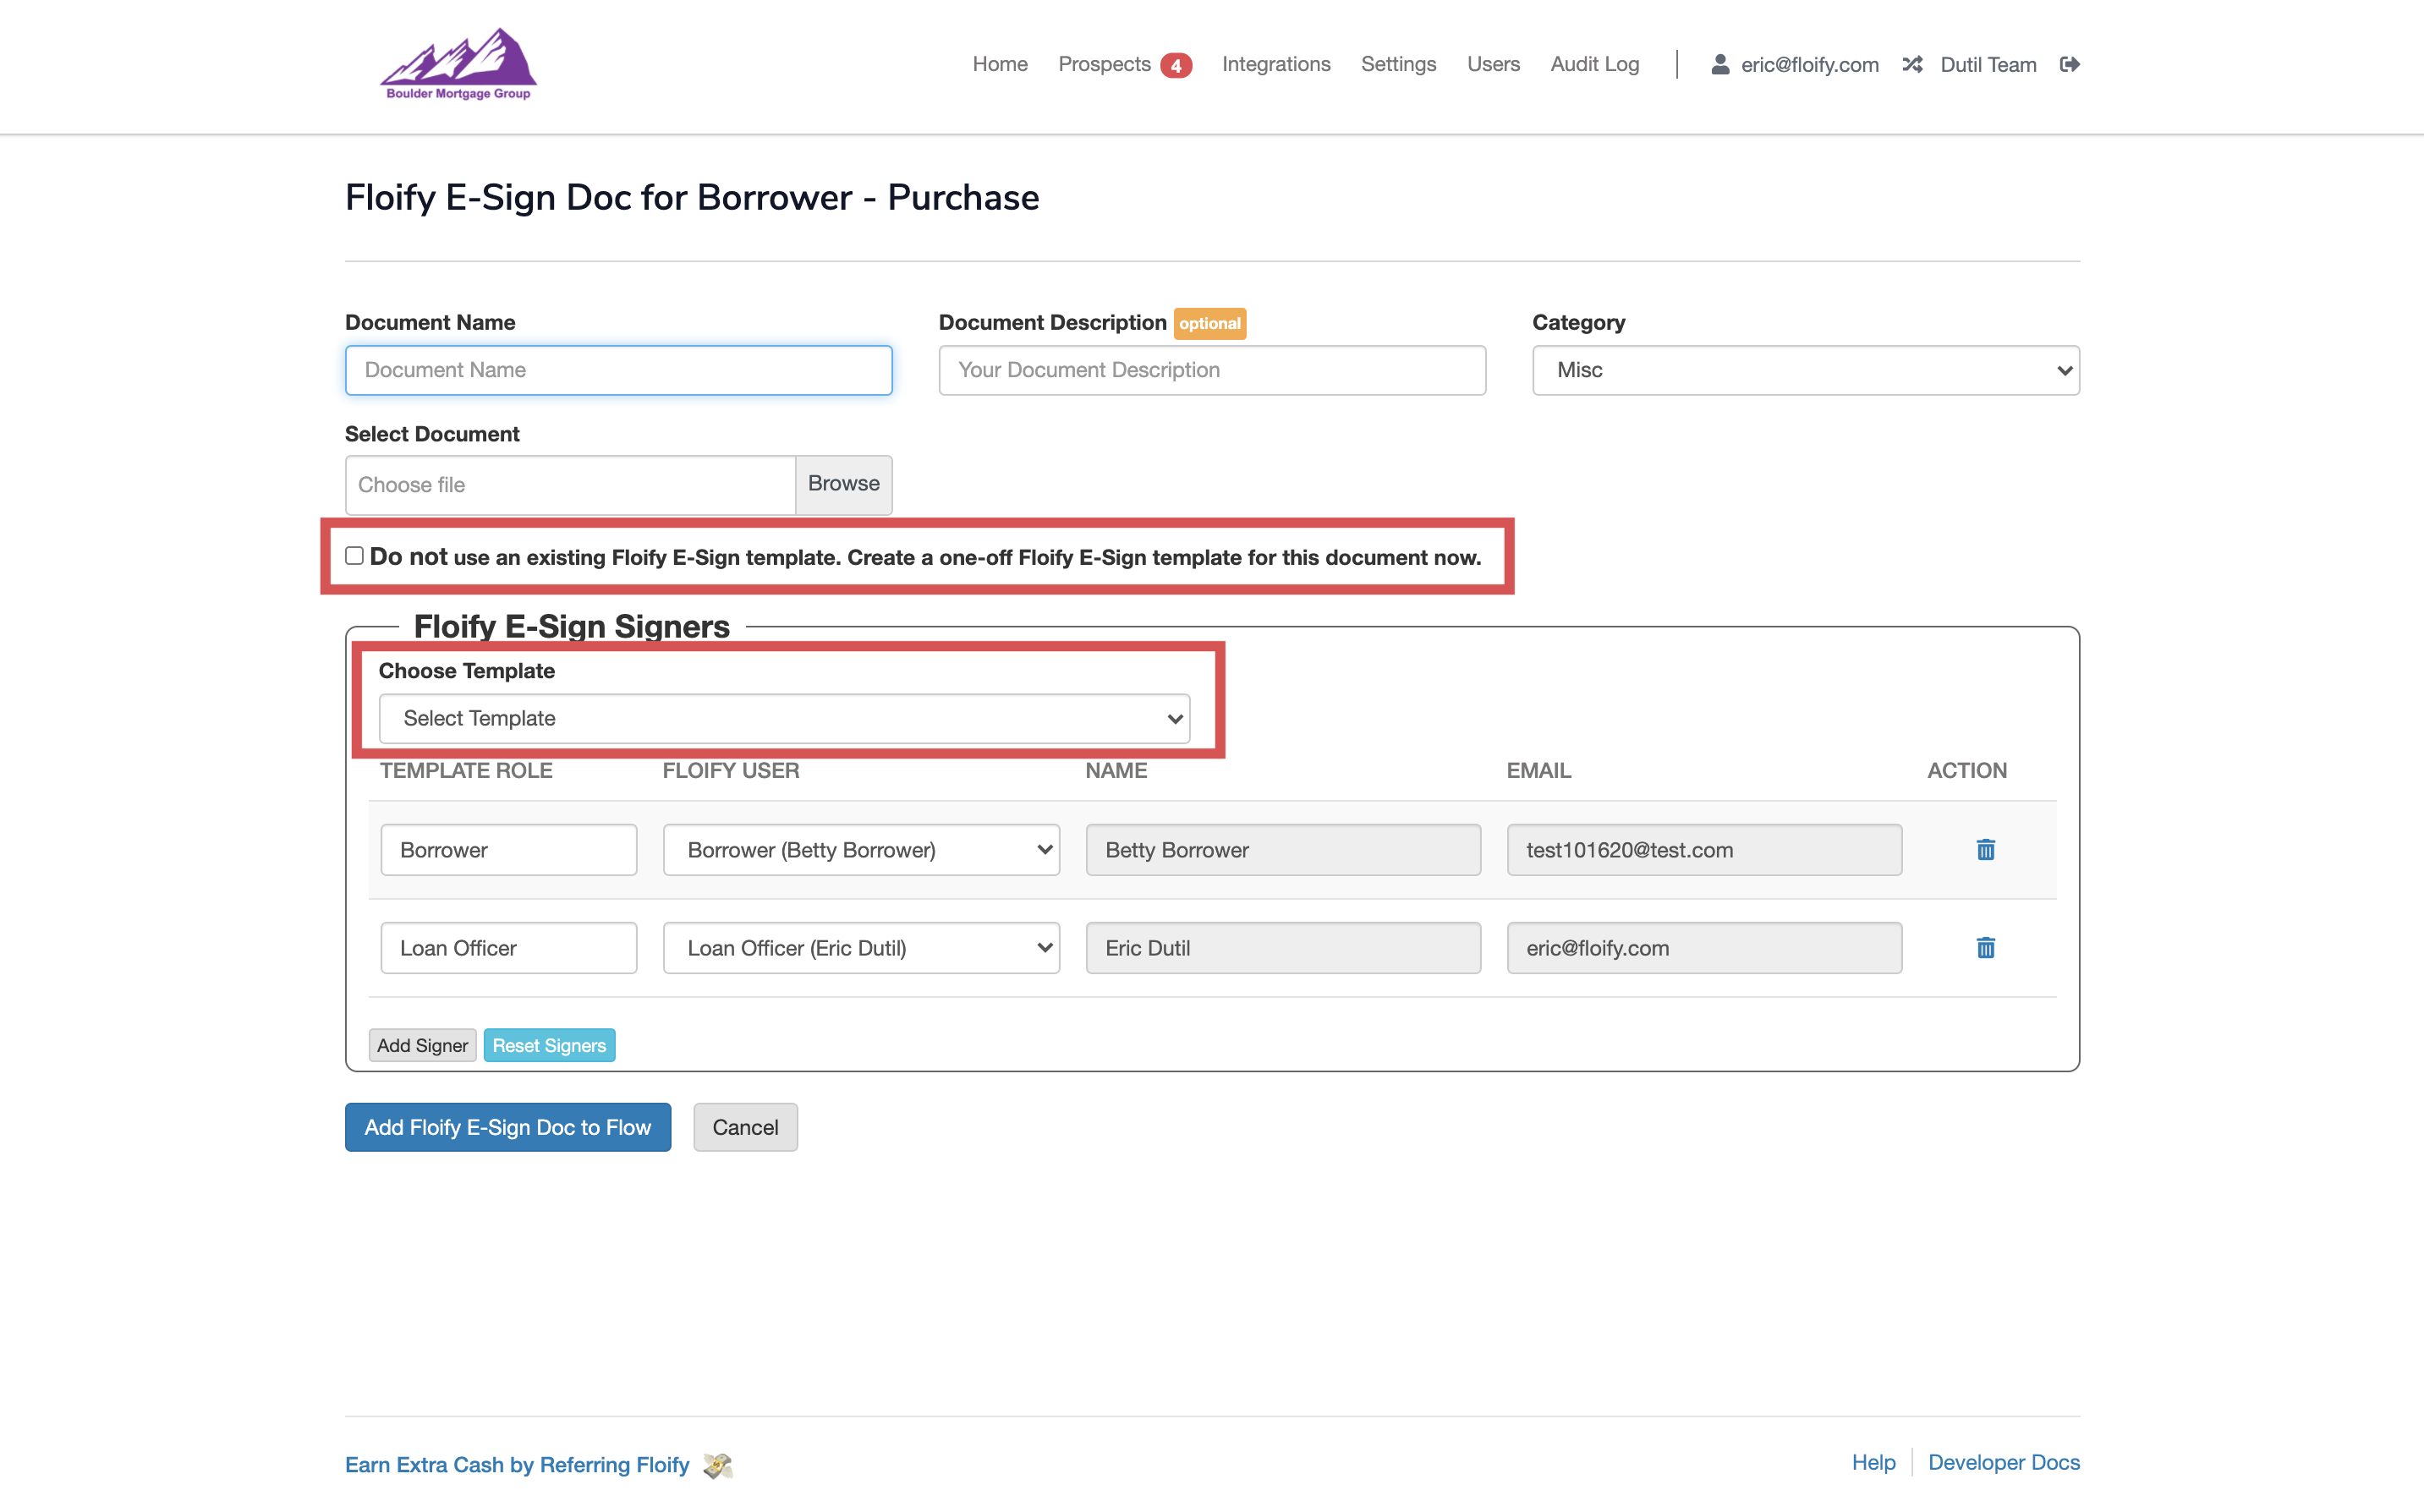2424x1512 pixels.
Task: Click the red notification badge on Prospects
Action: [x=1177, y=64]
